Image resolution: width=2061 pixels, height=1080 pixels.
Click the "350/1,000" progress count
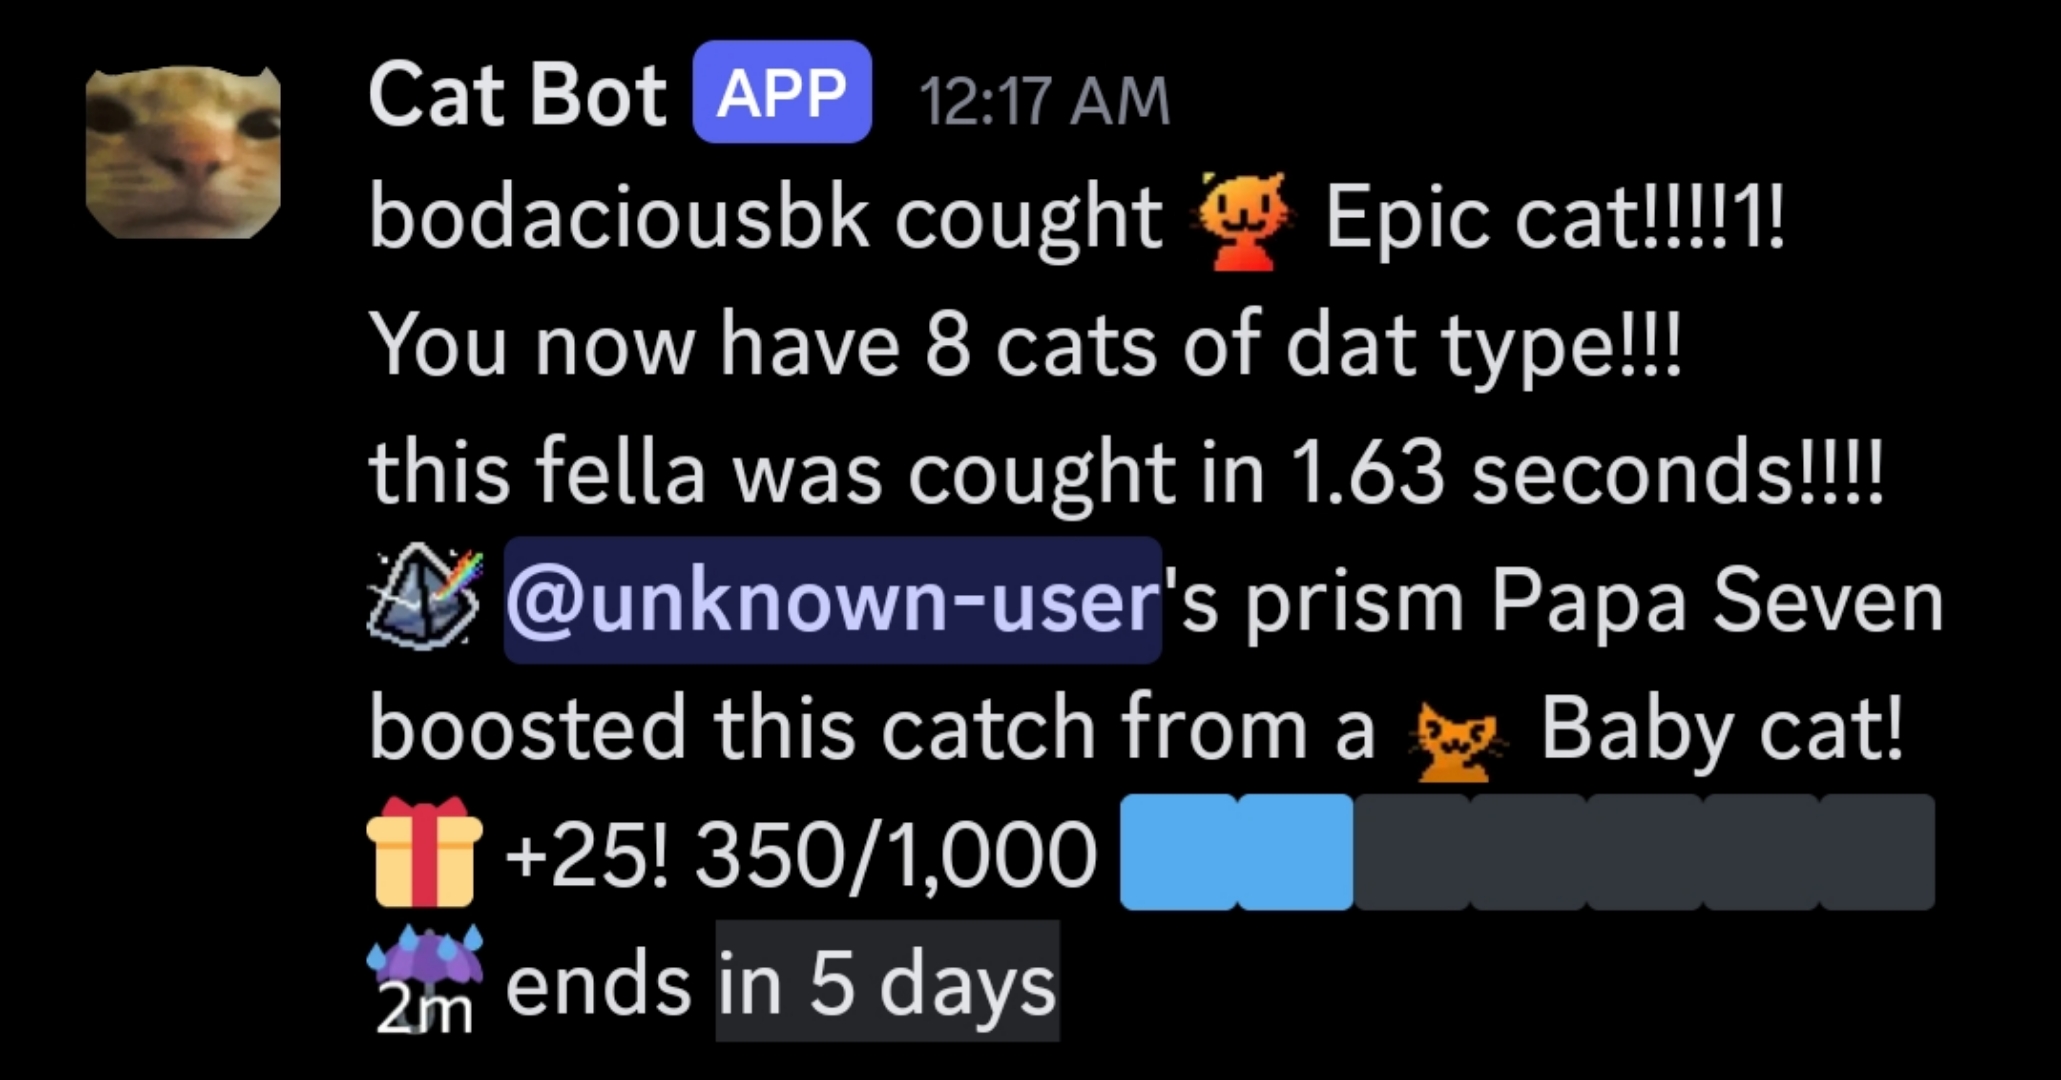tap(895, 855)
